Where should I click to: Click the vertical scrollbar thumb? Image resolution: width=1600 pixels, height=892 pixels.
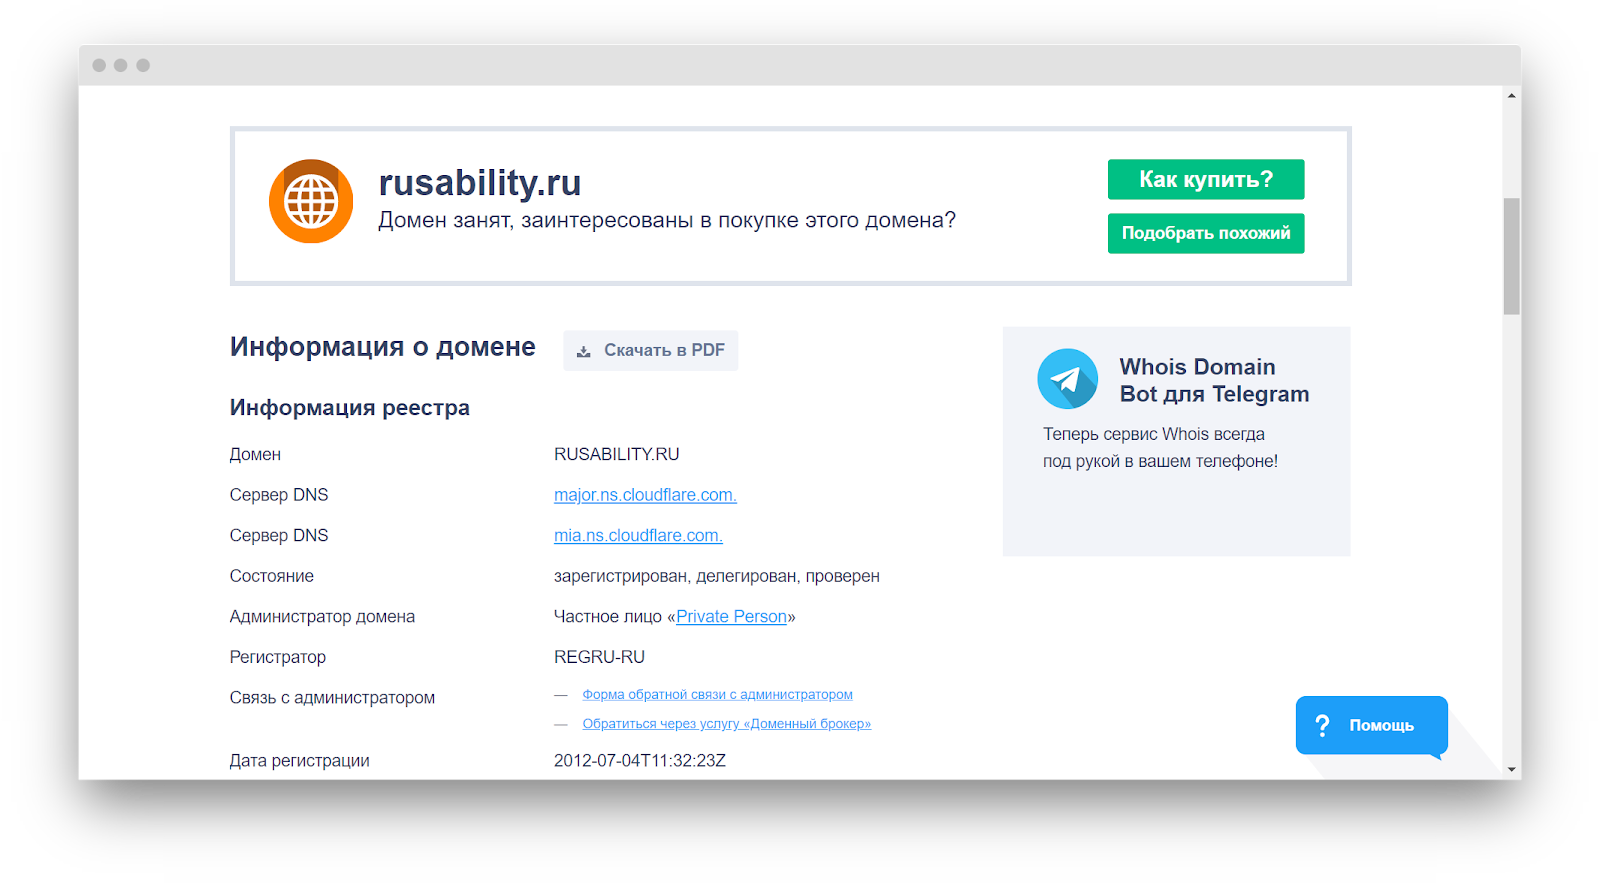point(1511,256)
